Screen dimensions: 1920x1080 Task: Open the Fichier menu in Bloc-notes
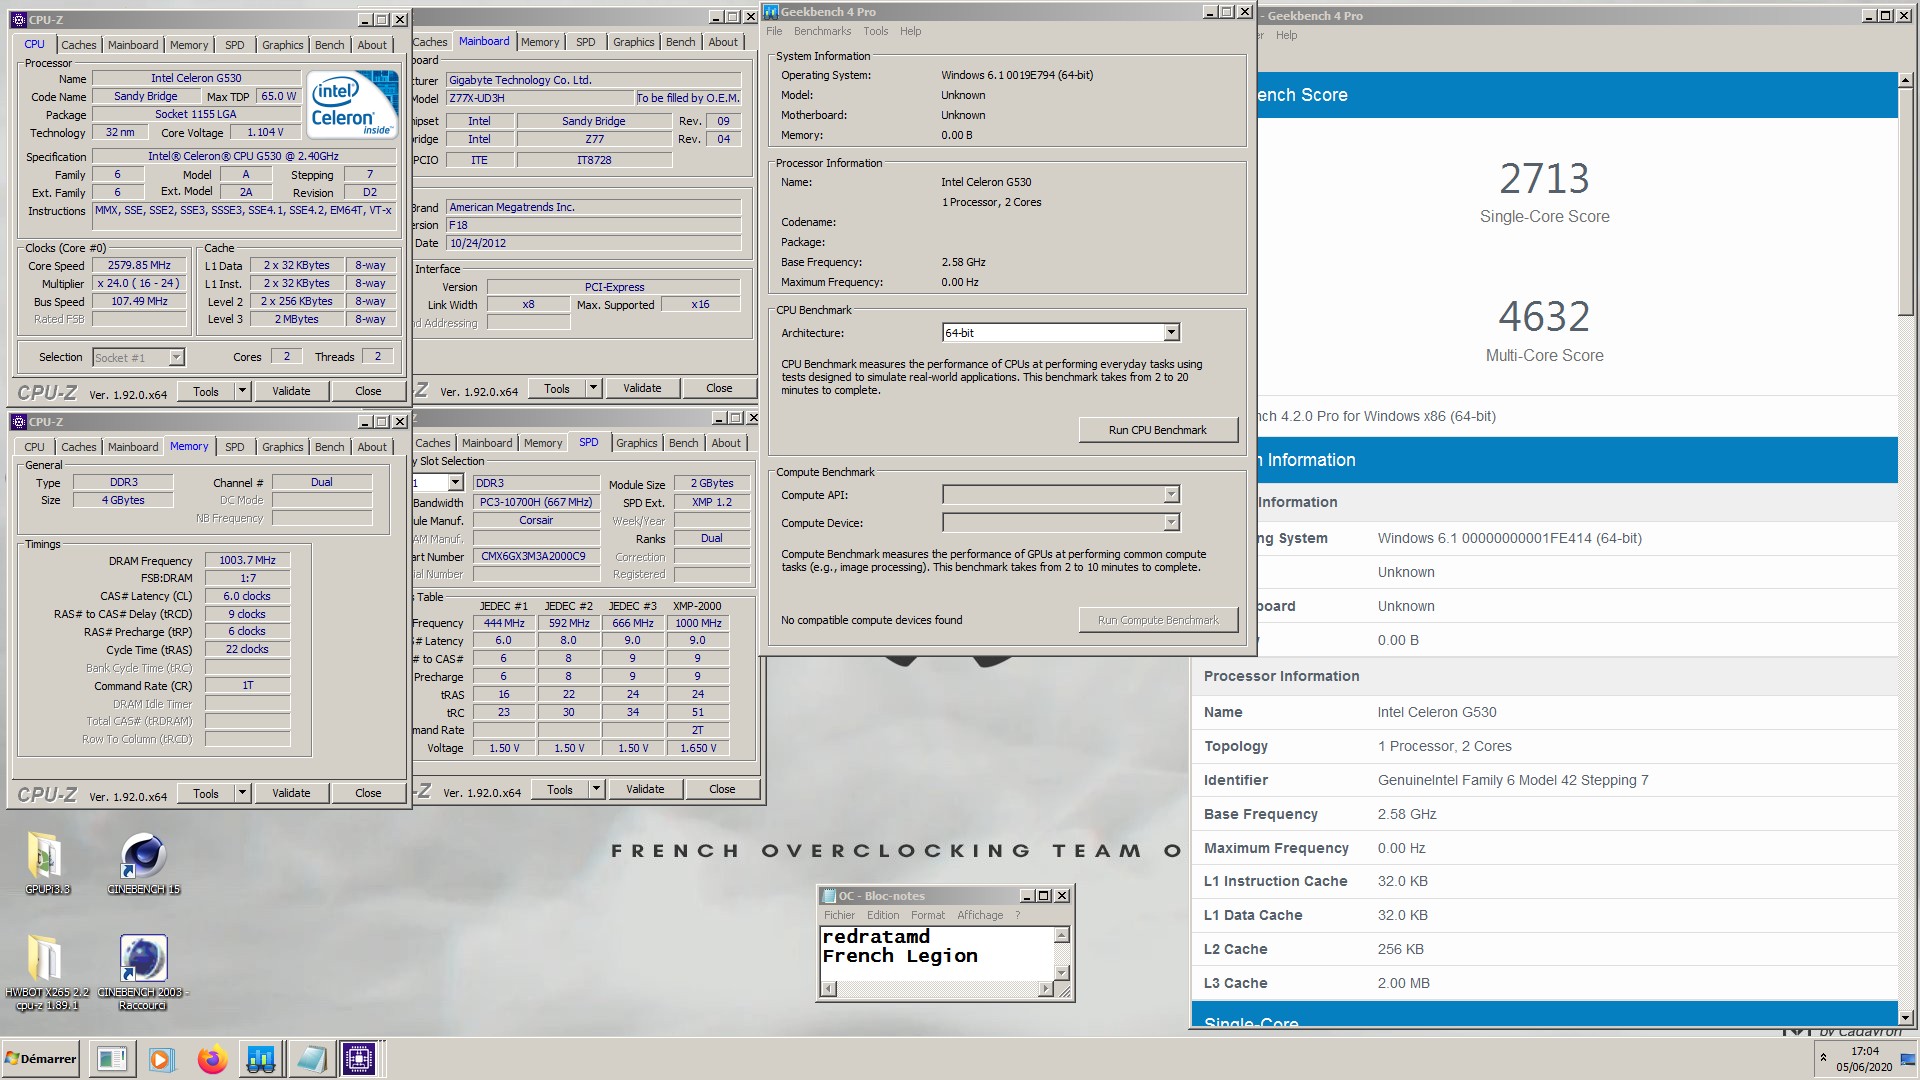839,915
